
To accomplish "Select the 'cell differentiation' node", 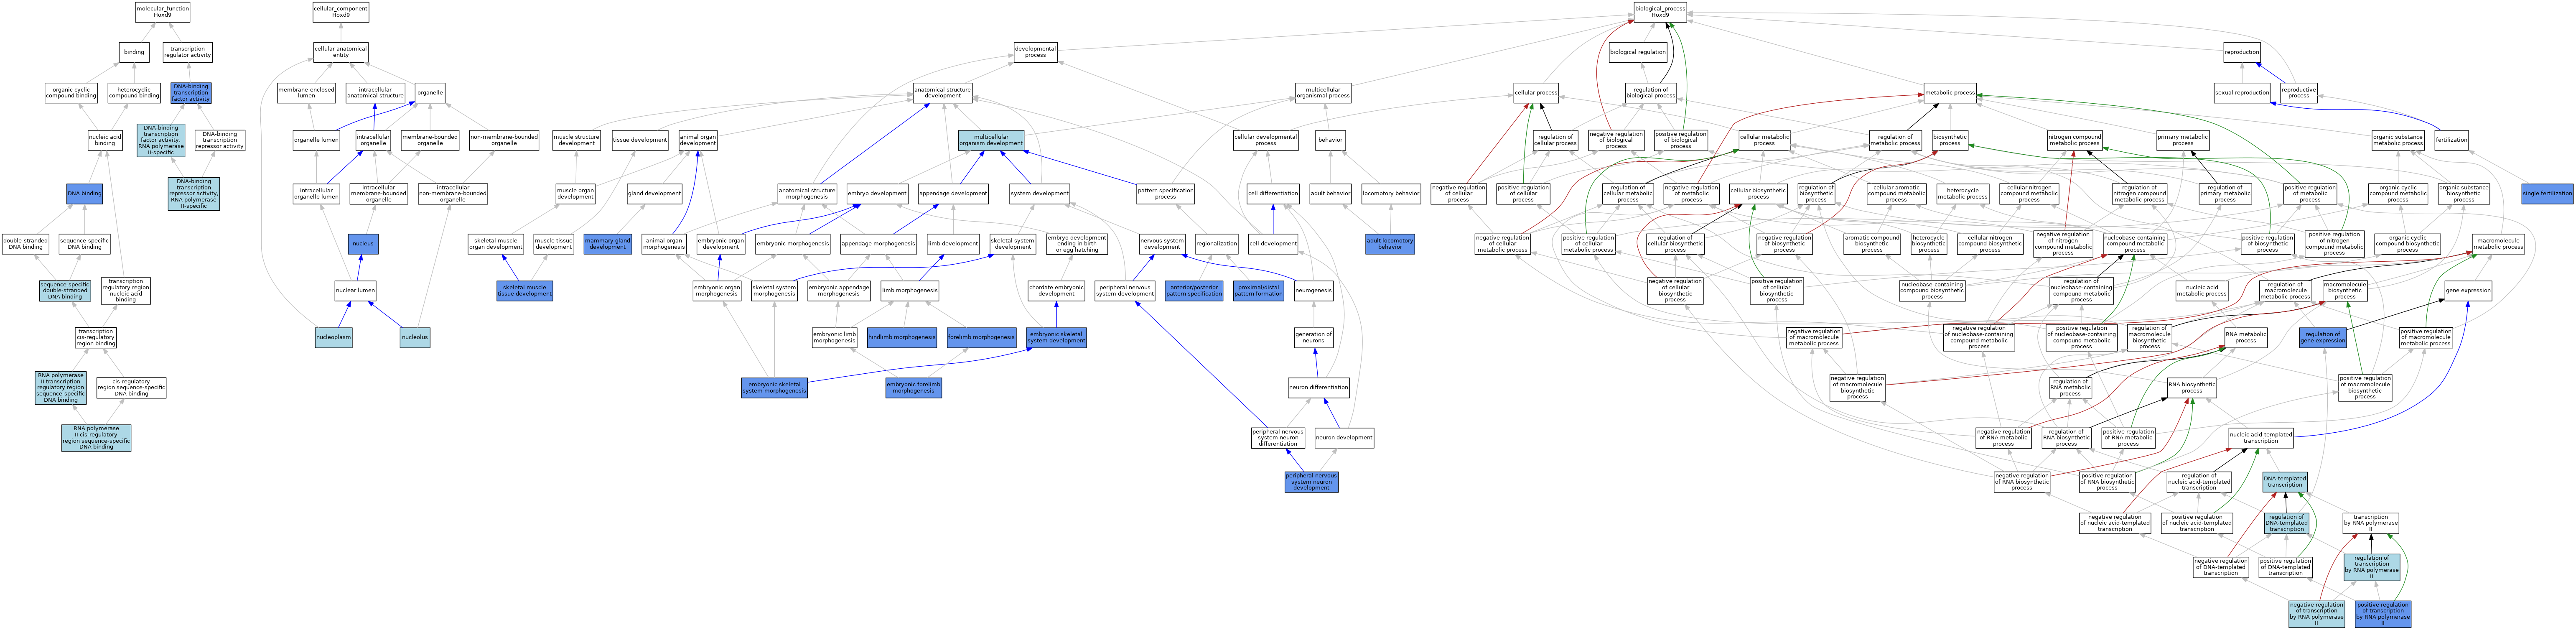I will (x=1273, y=193).
